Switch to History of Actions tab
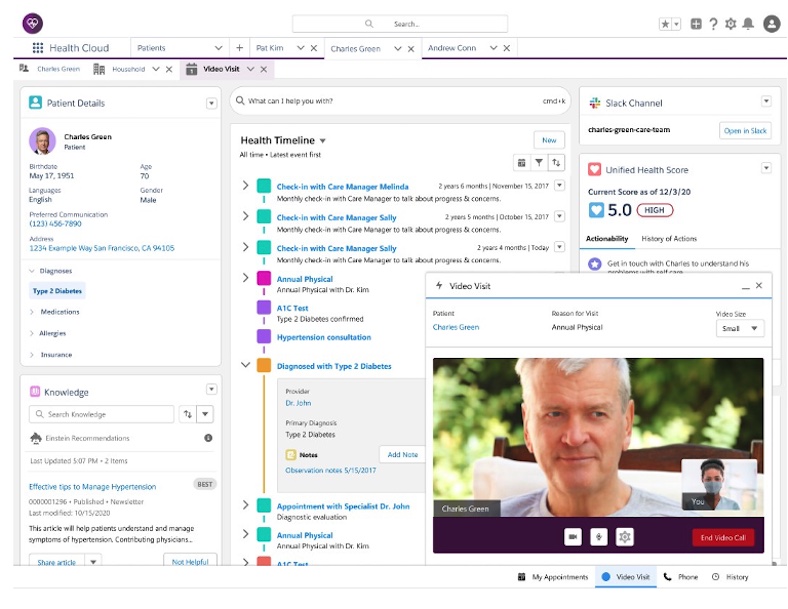This screenshot has height=609, width=788. pos(669,239)
